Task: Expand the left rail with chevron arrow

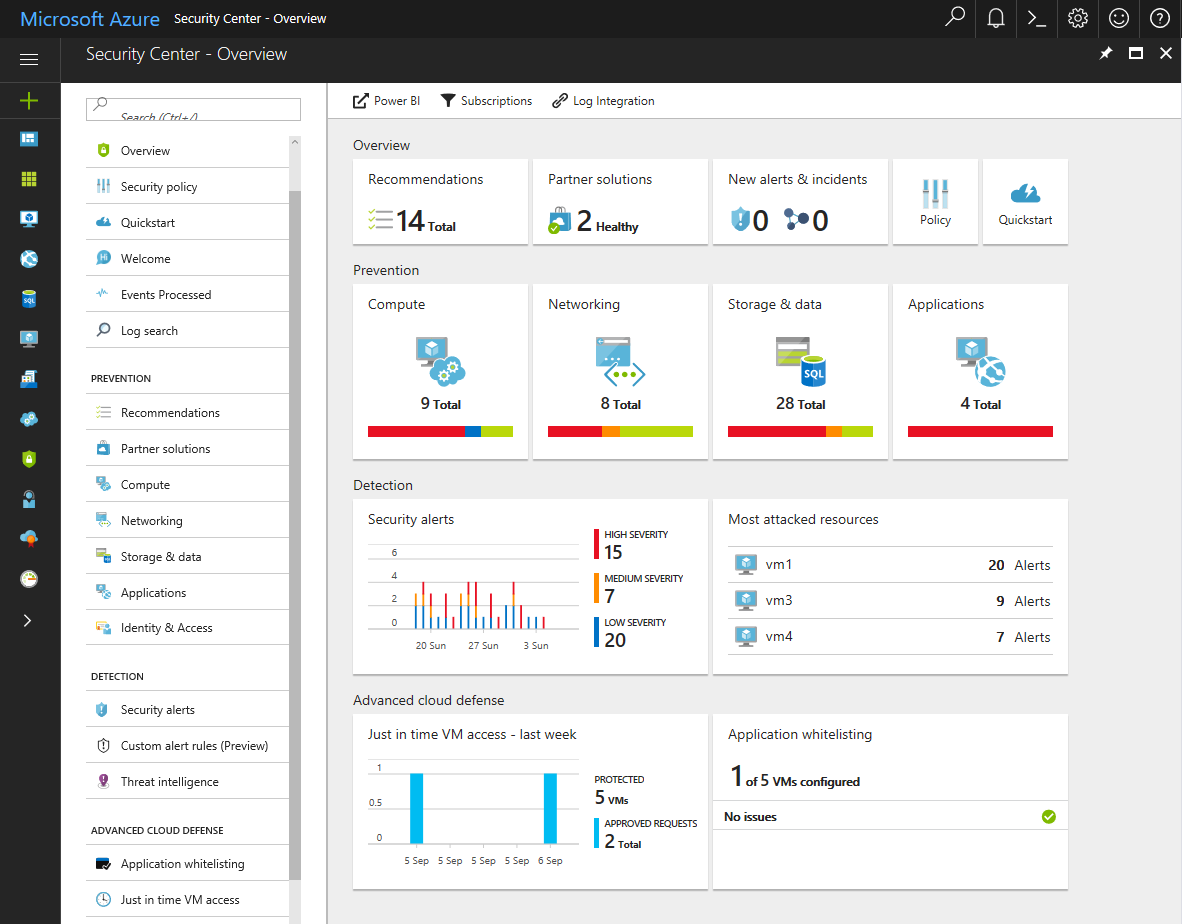Action: tap(28, 620)
